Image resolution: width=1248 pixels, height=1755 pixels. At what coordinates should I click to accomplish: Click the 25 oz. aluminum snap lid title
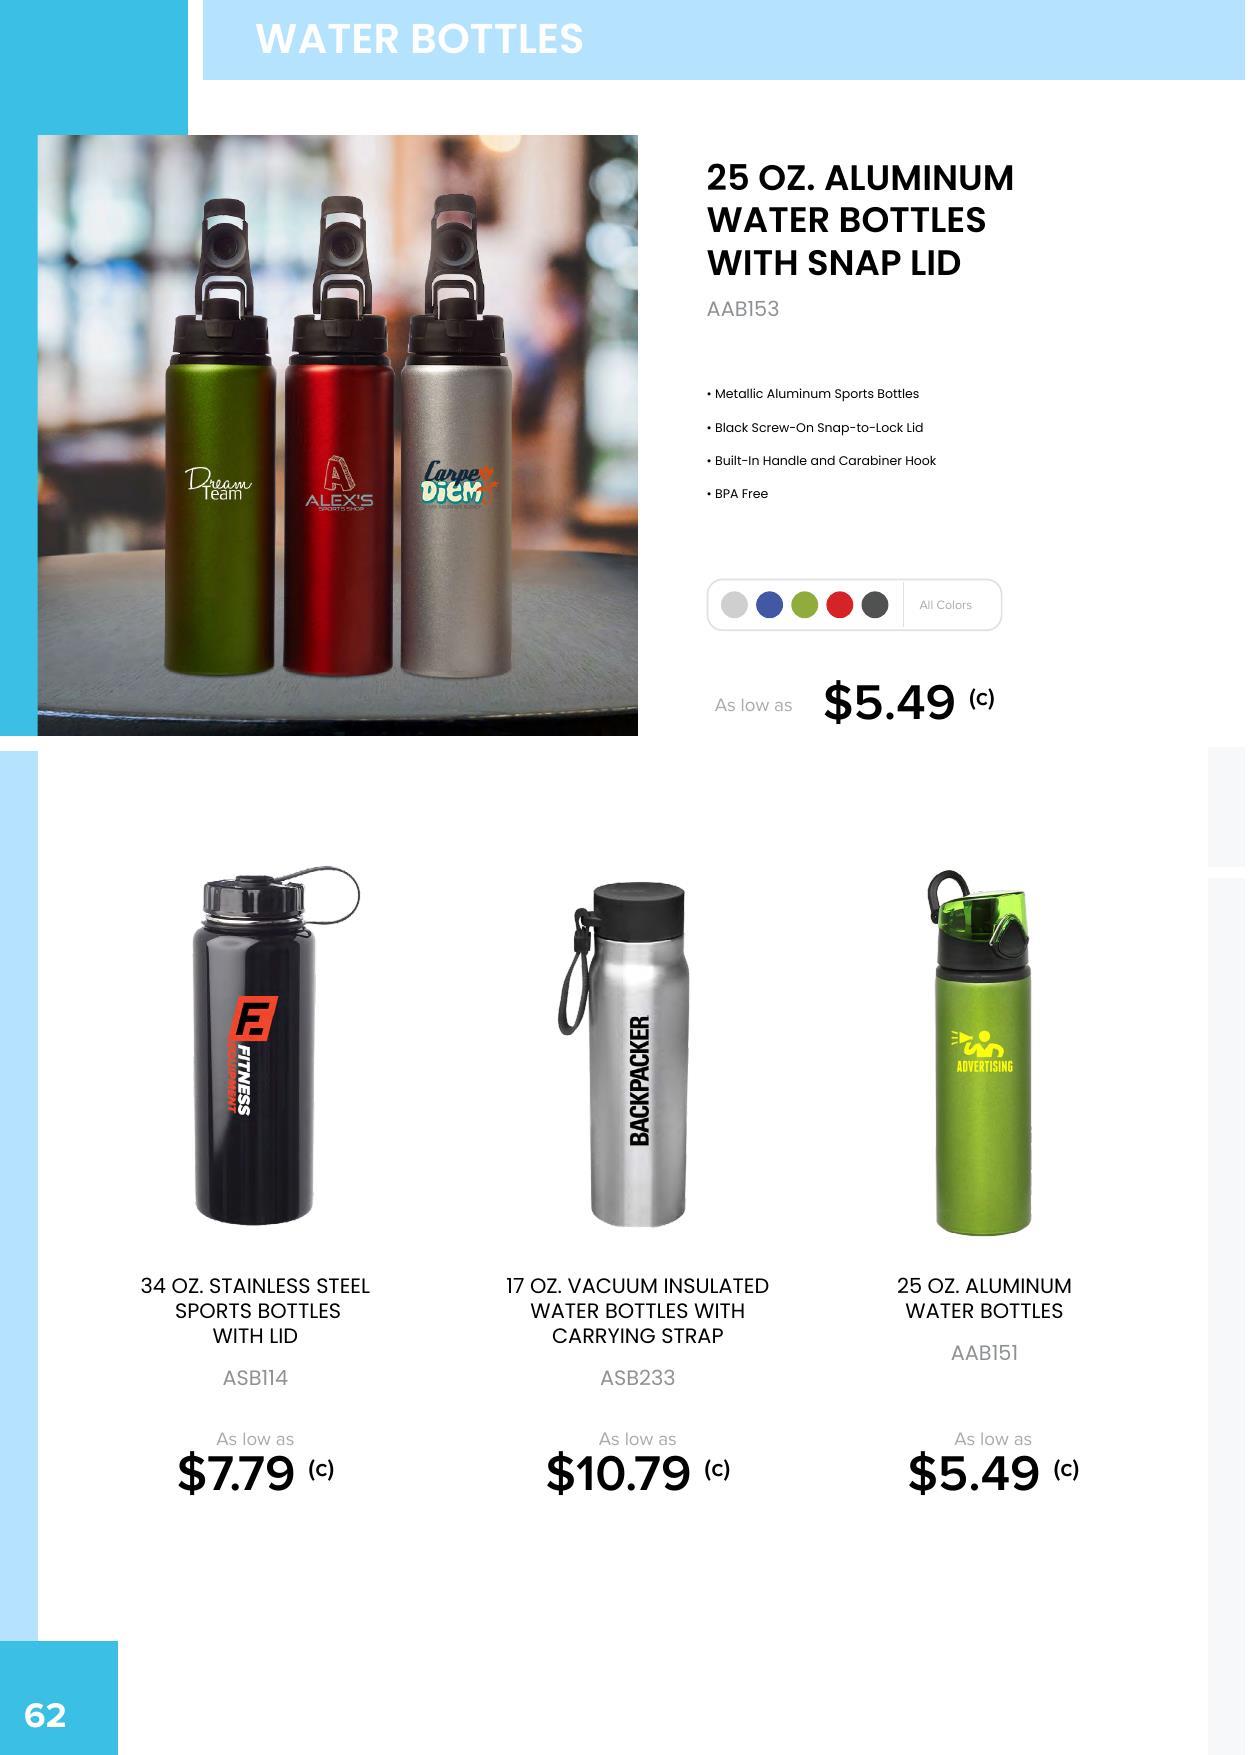860,220
